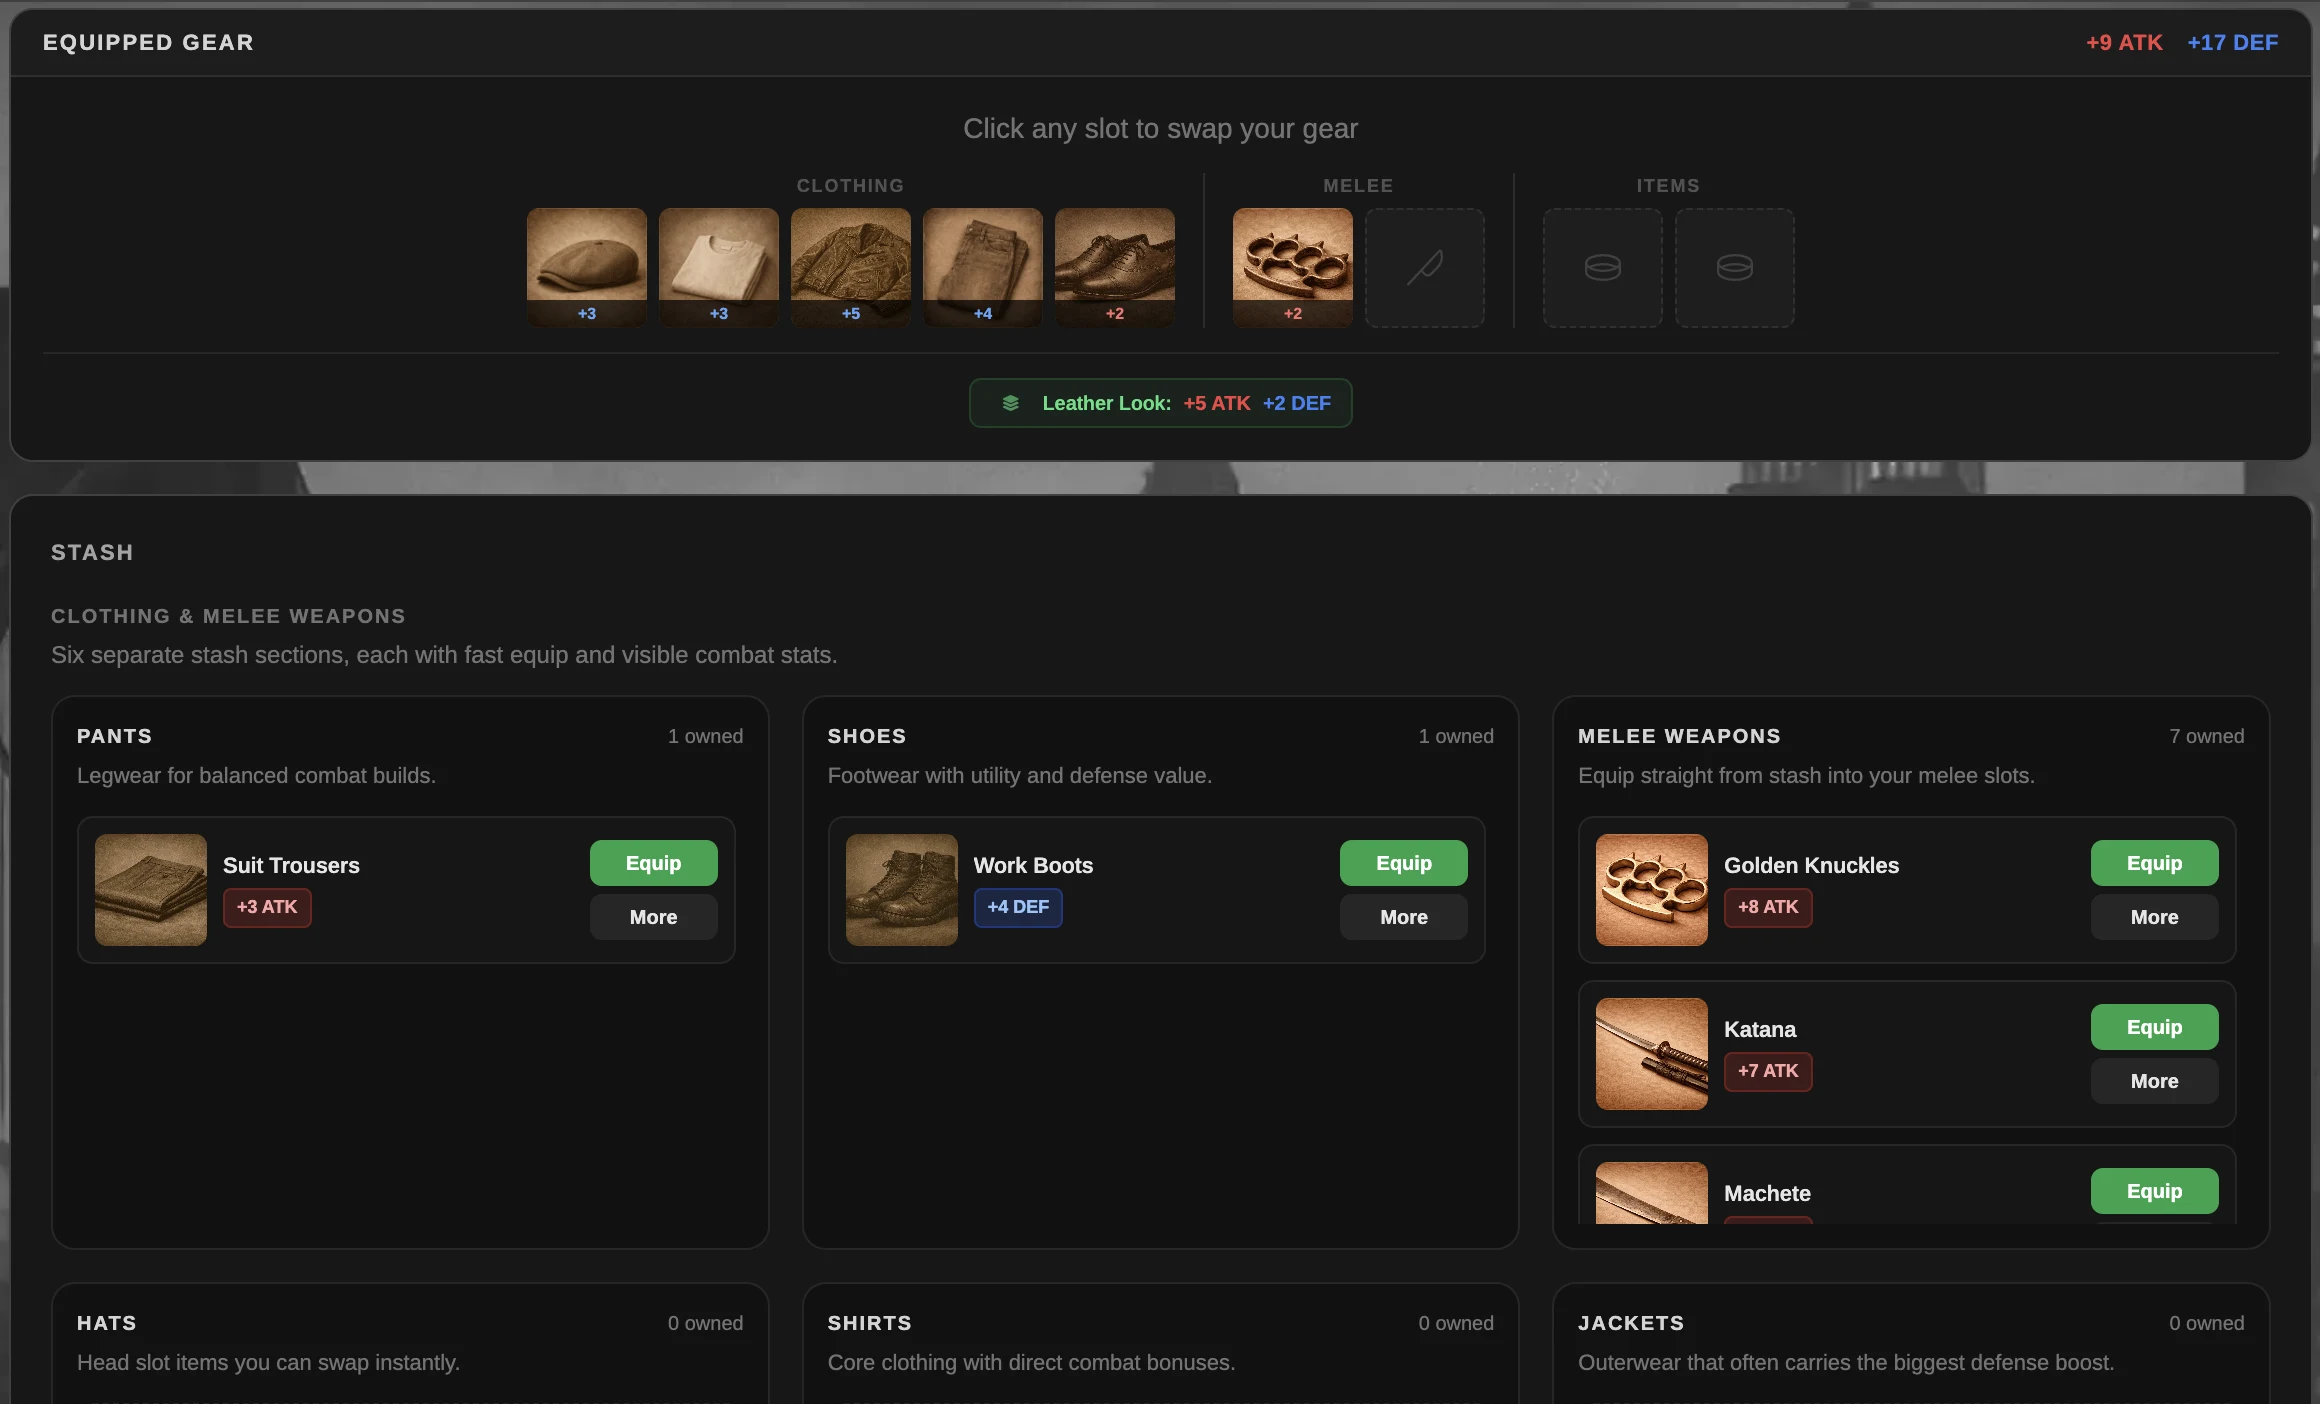Screen dimensions: 2320x1404
Task: Click the SHIRTS section heading
Action: click(869, 1323)
